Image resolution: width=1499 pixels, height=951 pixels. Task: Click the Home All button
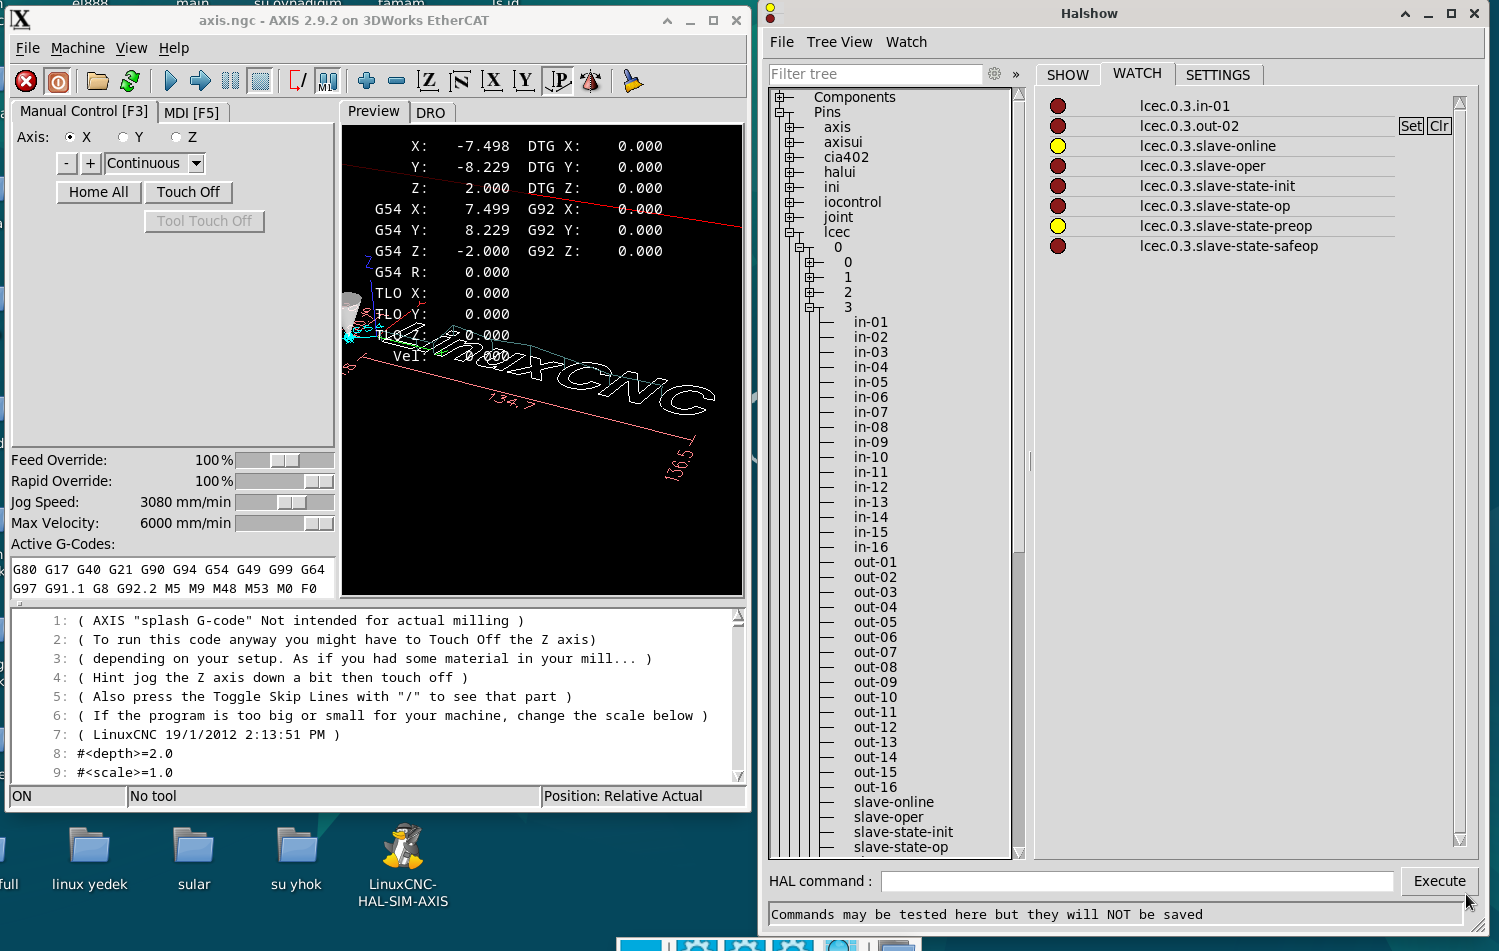98,192
